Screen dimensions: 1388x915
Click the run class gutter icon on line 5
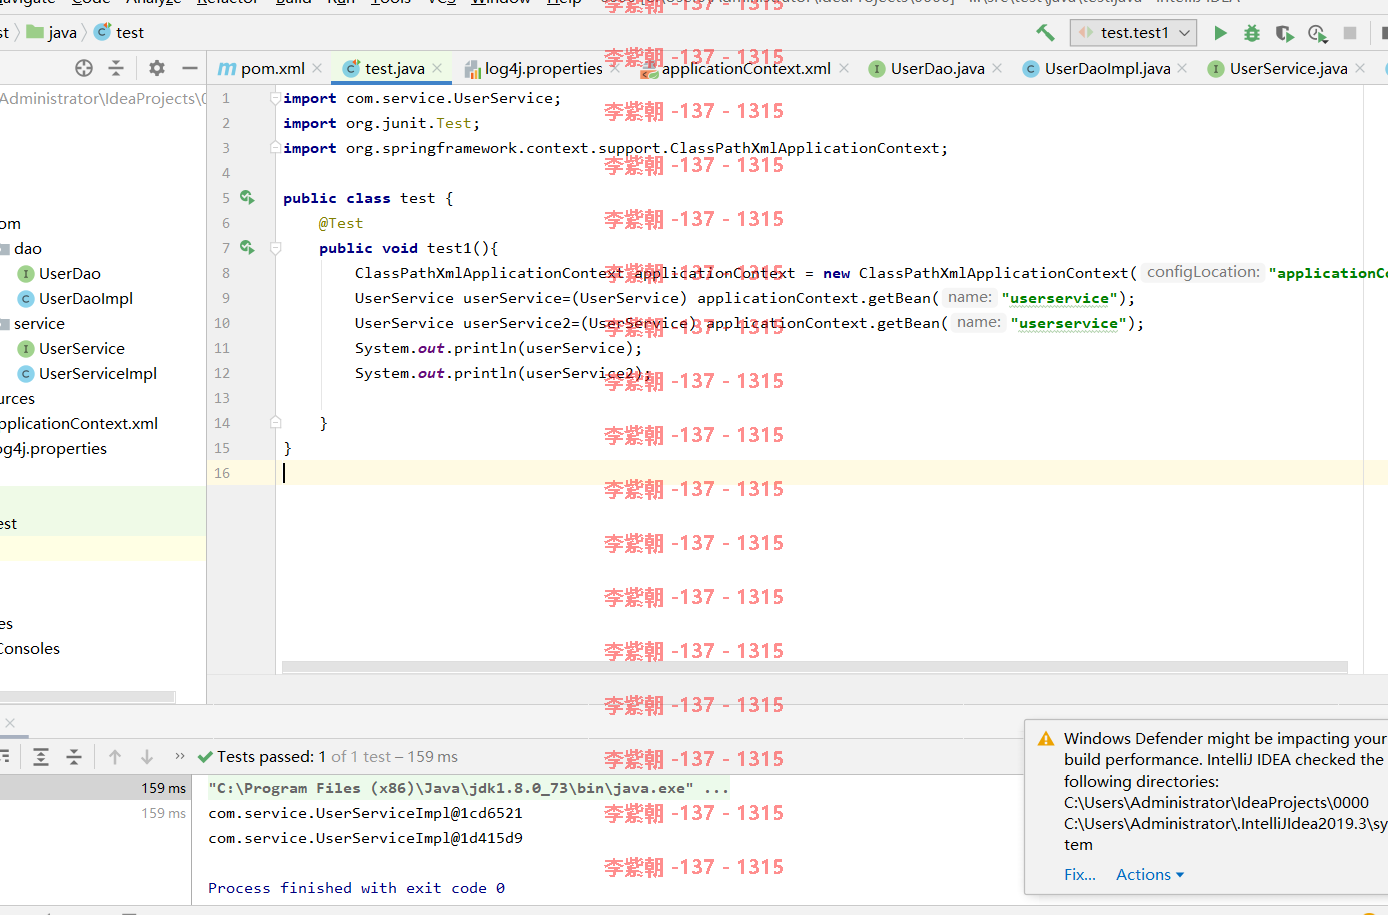pos(247,198)
